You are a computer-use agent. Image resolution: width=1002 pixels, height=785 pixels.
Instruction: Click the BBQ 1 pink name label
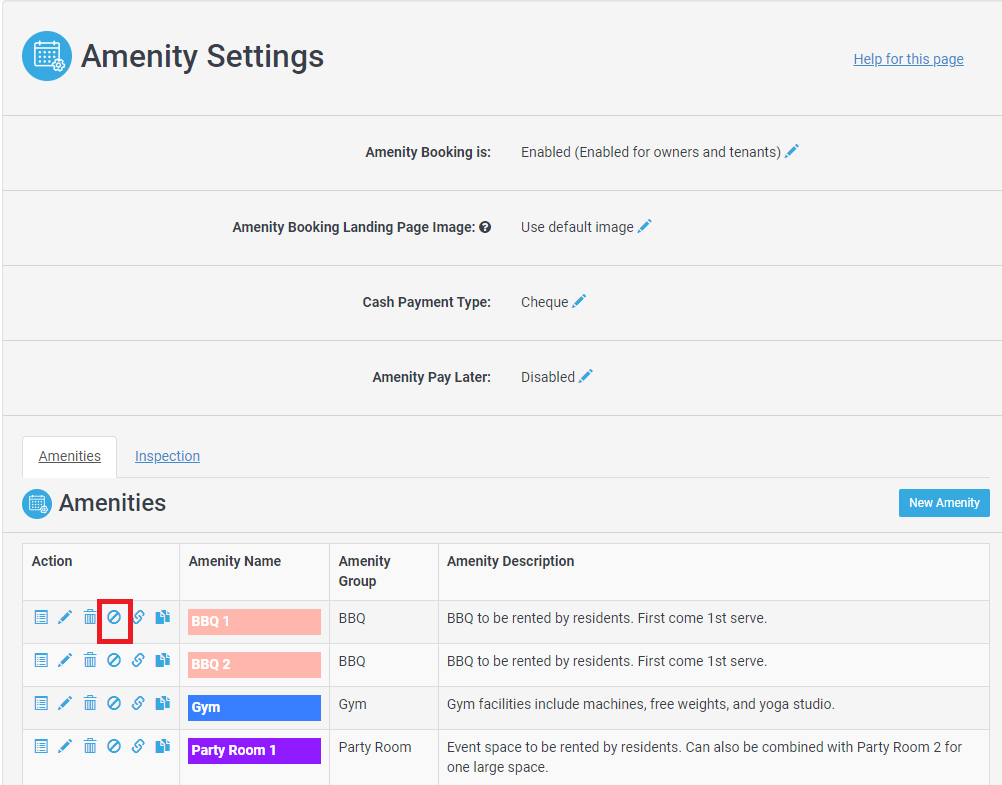[254, 621]
